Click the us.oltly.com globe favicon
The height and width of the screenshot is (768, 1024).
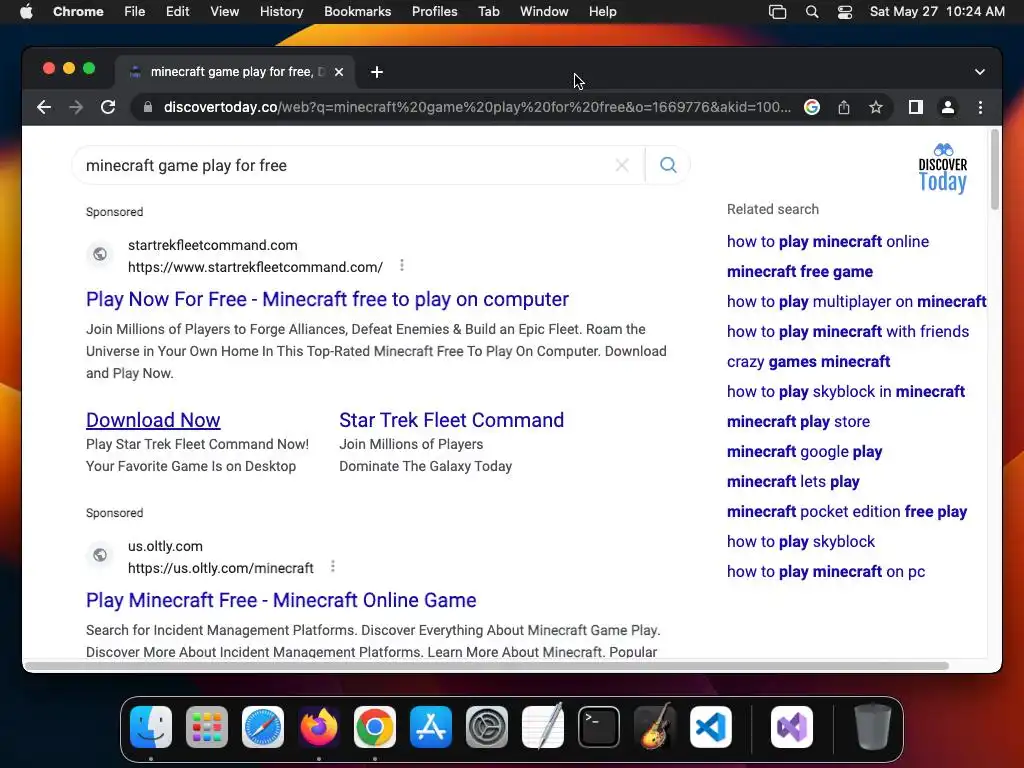100,554
